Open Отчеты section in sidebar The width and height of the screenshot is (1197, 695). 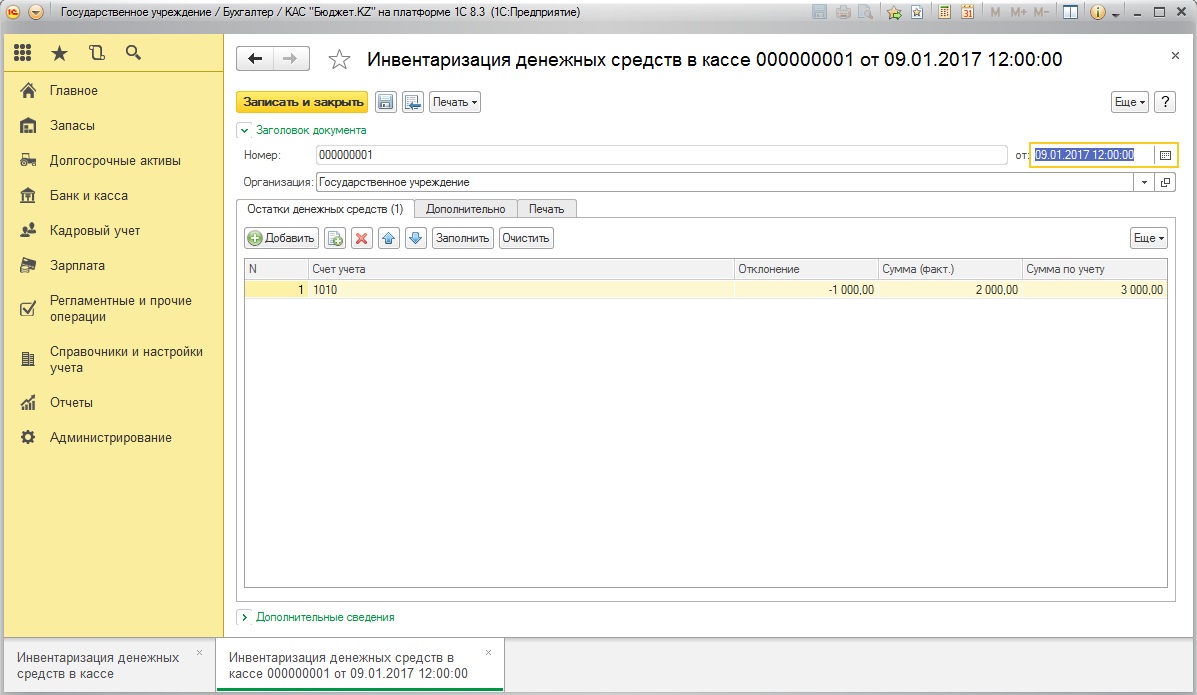(71, 402)
